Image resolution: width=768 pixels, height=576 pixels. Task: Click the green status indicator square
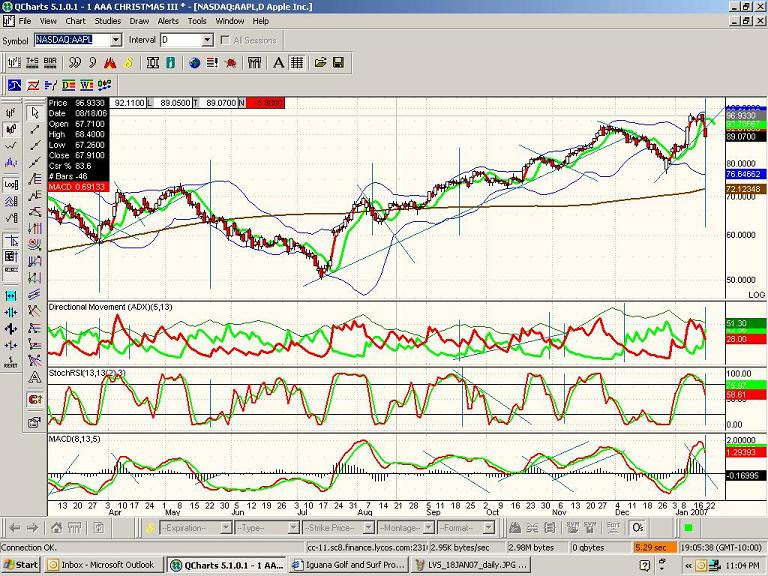(x=688, y=528)
